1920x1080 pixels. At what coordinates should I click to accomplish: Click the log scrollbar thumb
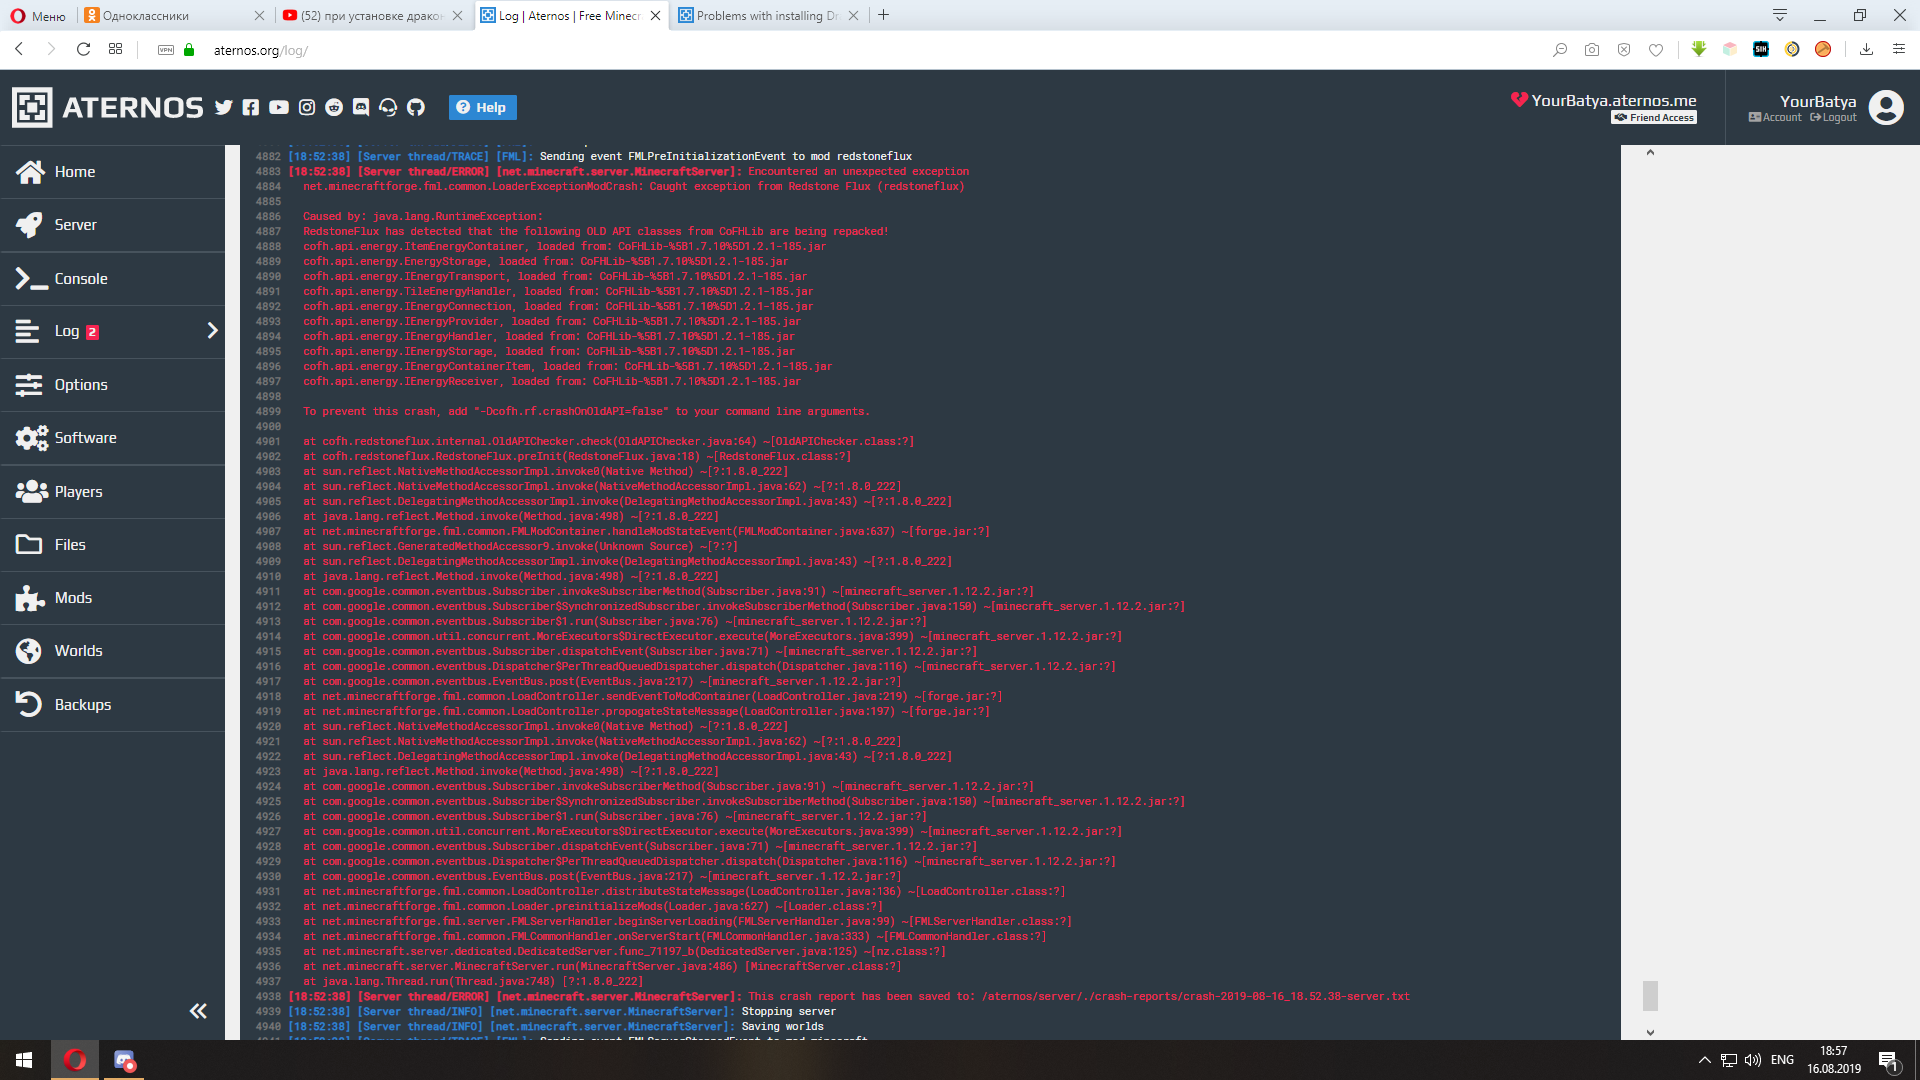(1650, 996)
